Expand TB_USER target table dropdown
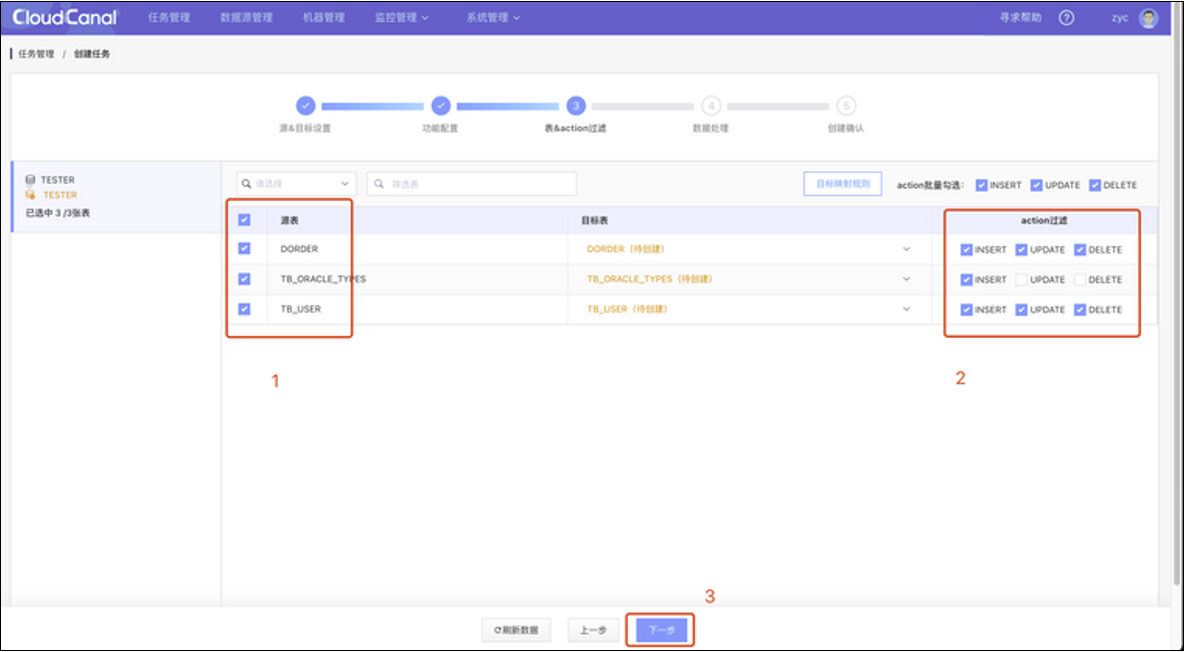1184x652 pixels. [x=907, y=309]
